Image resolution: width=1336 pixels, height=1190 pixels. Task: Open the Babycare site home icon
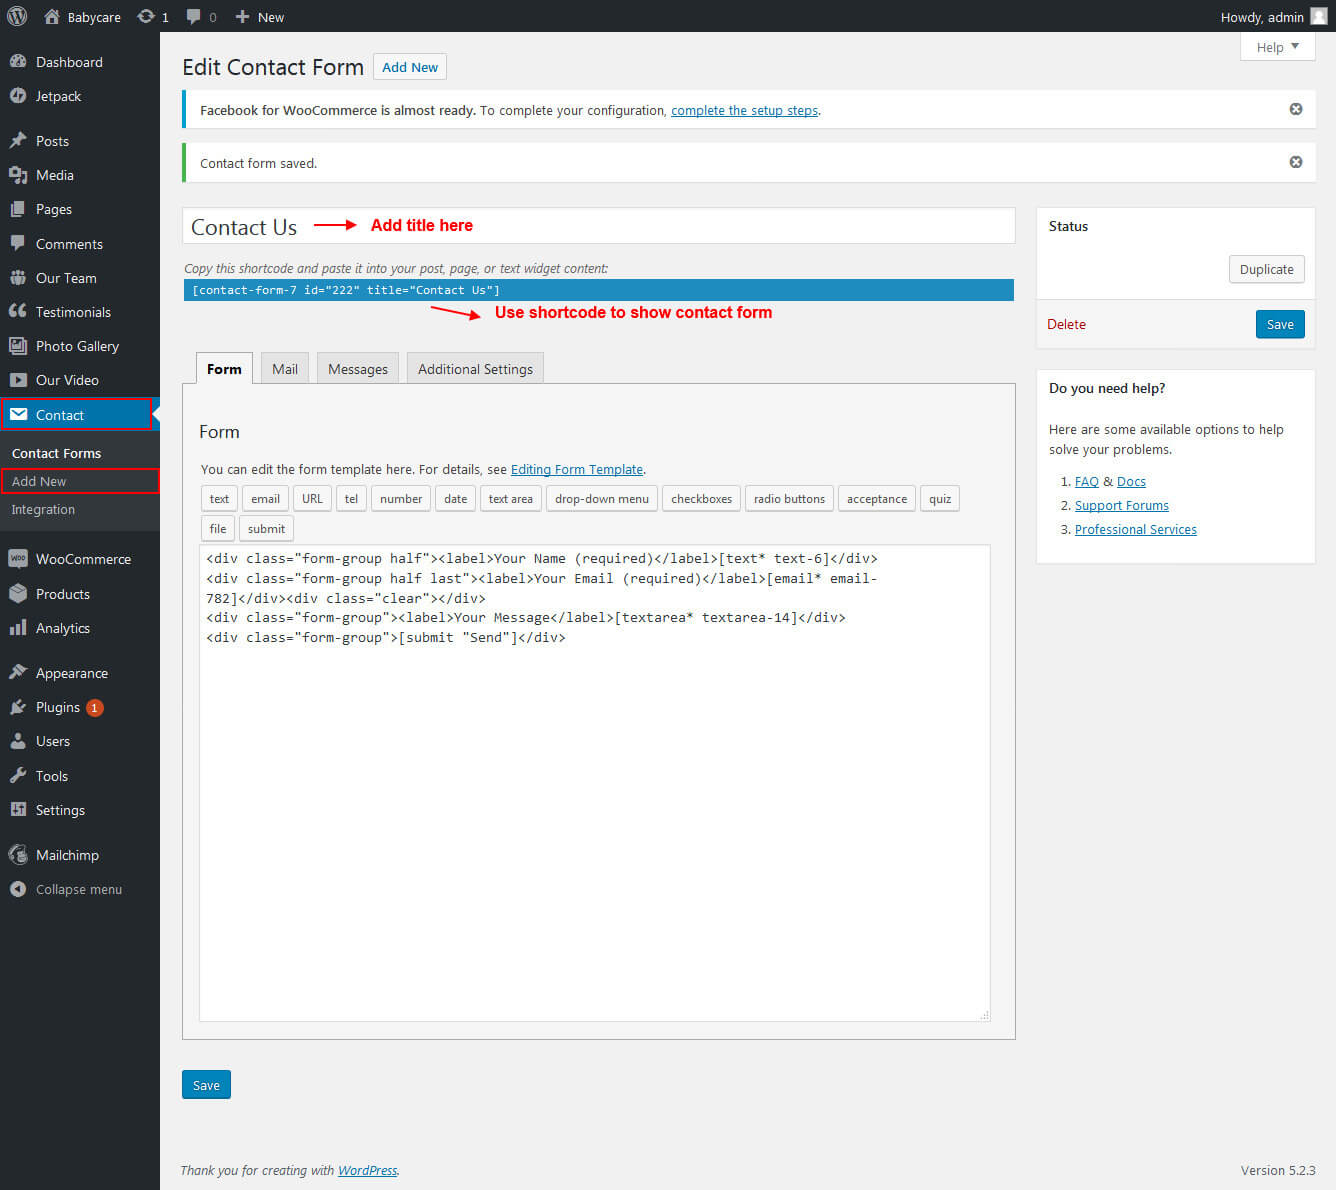click(x=52, y=16)
